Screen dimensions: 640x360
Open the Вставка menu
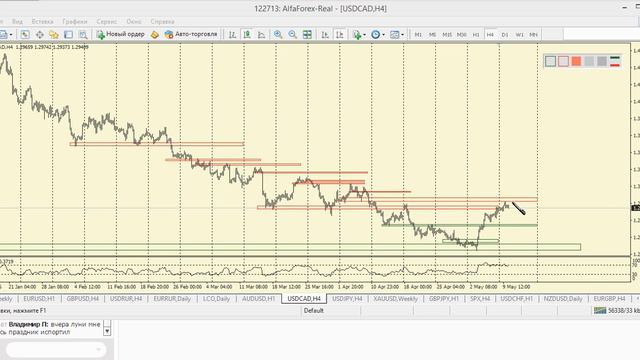(x=42, y=21)
